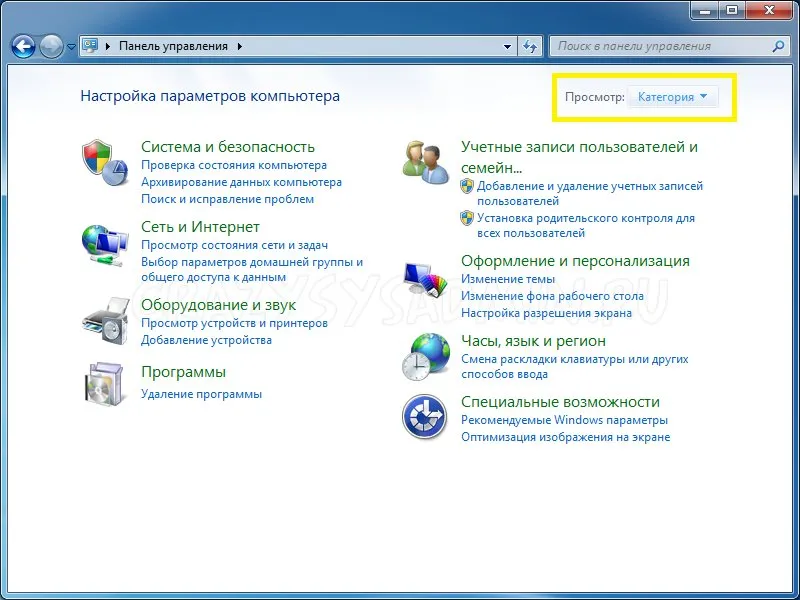Click Настройка разрешения экрана link
Screen dimensions: 800x600
pyautogui.click(x=546, y=313)
